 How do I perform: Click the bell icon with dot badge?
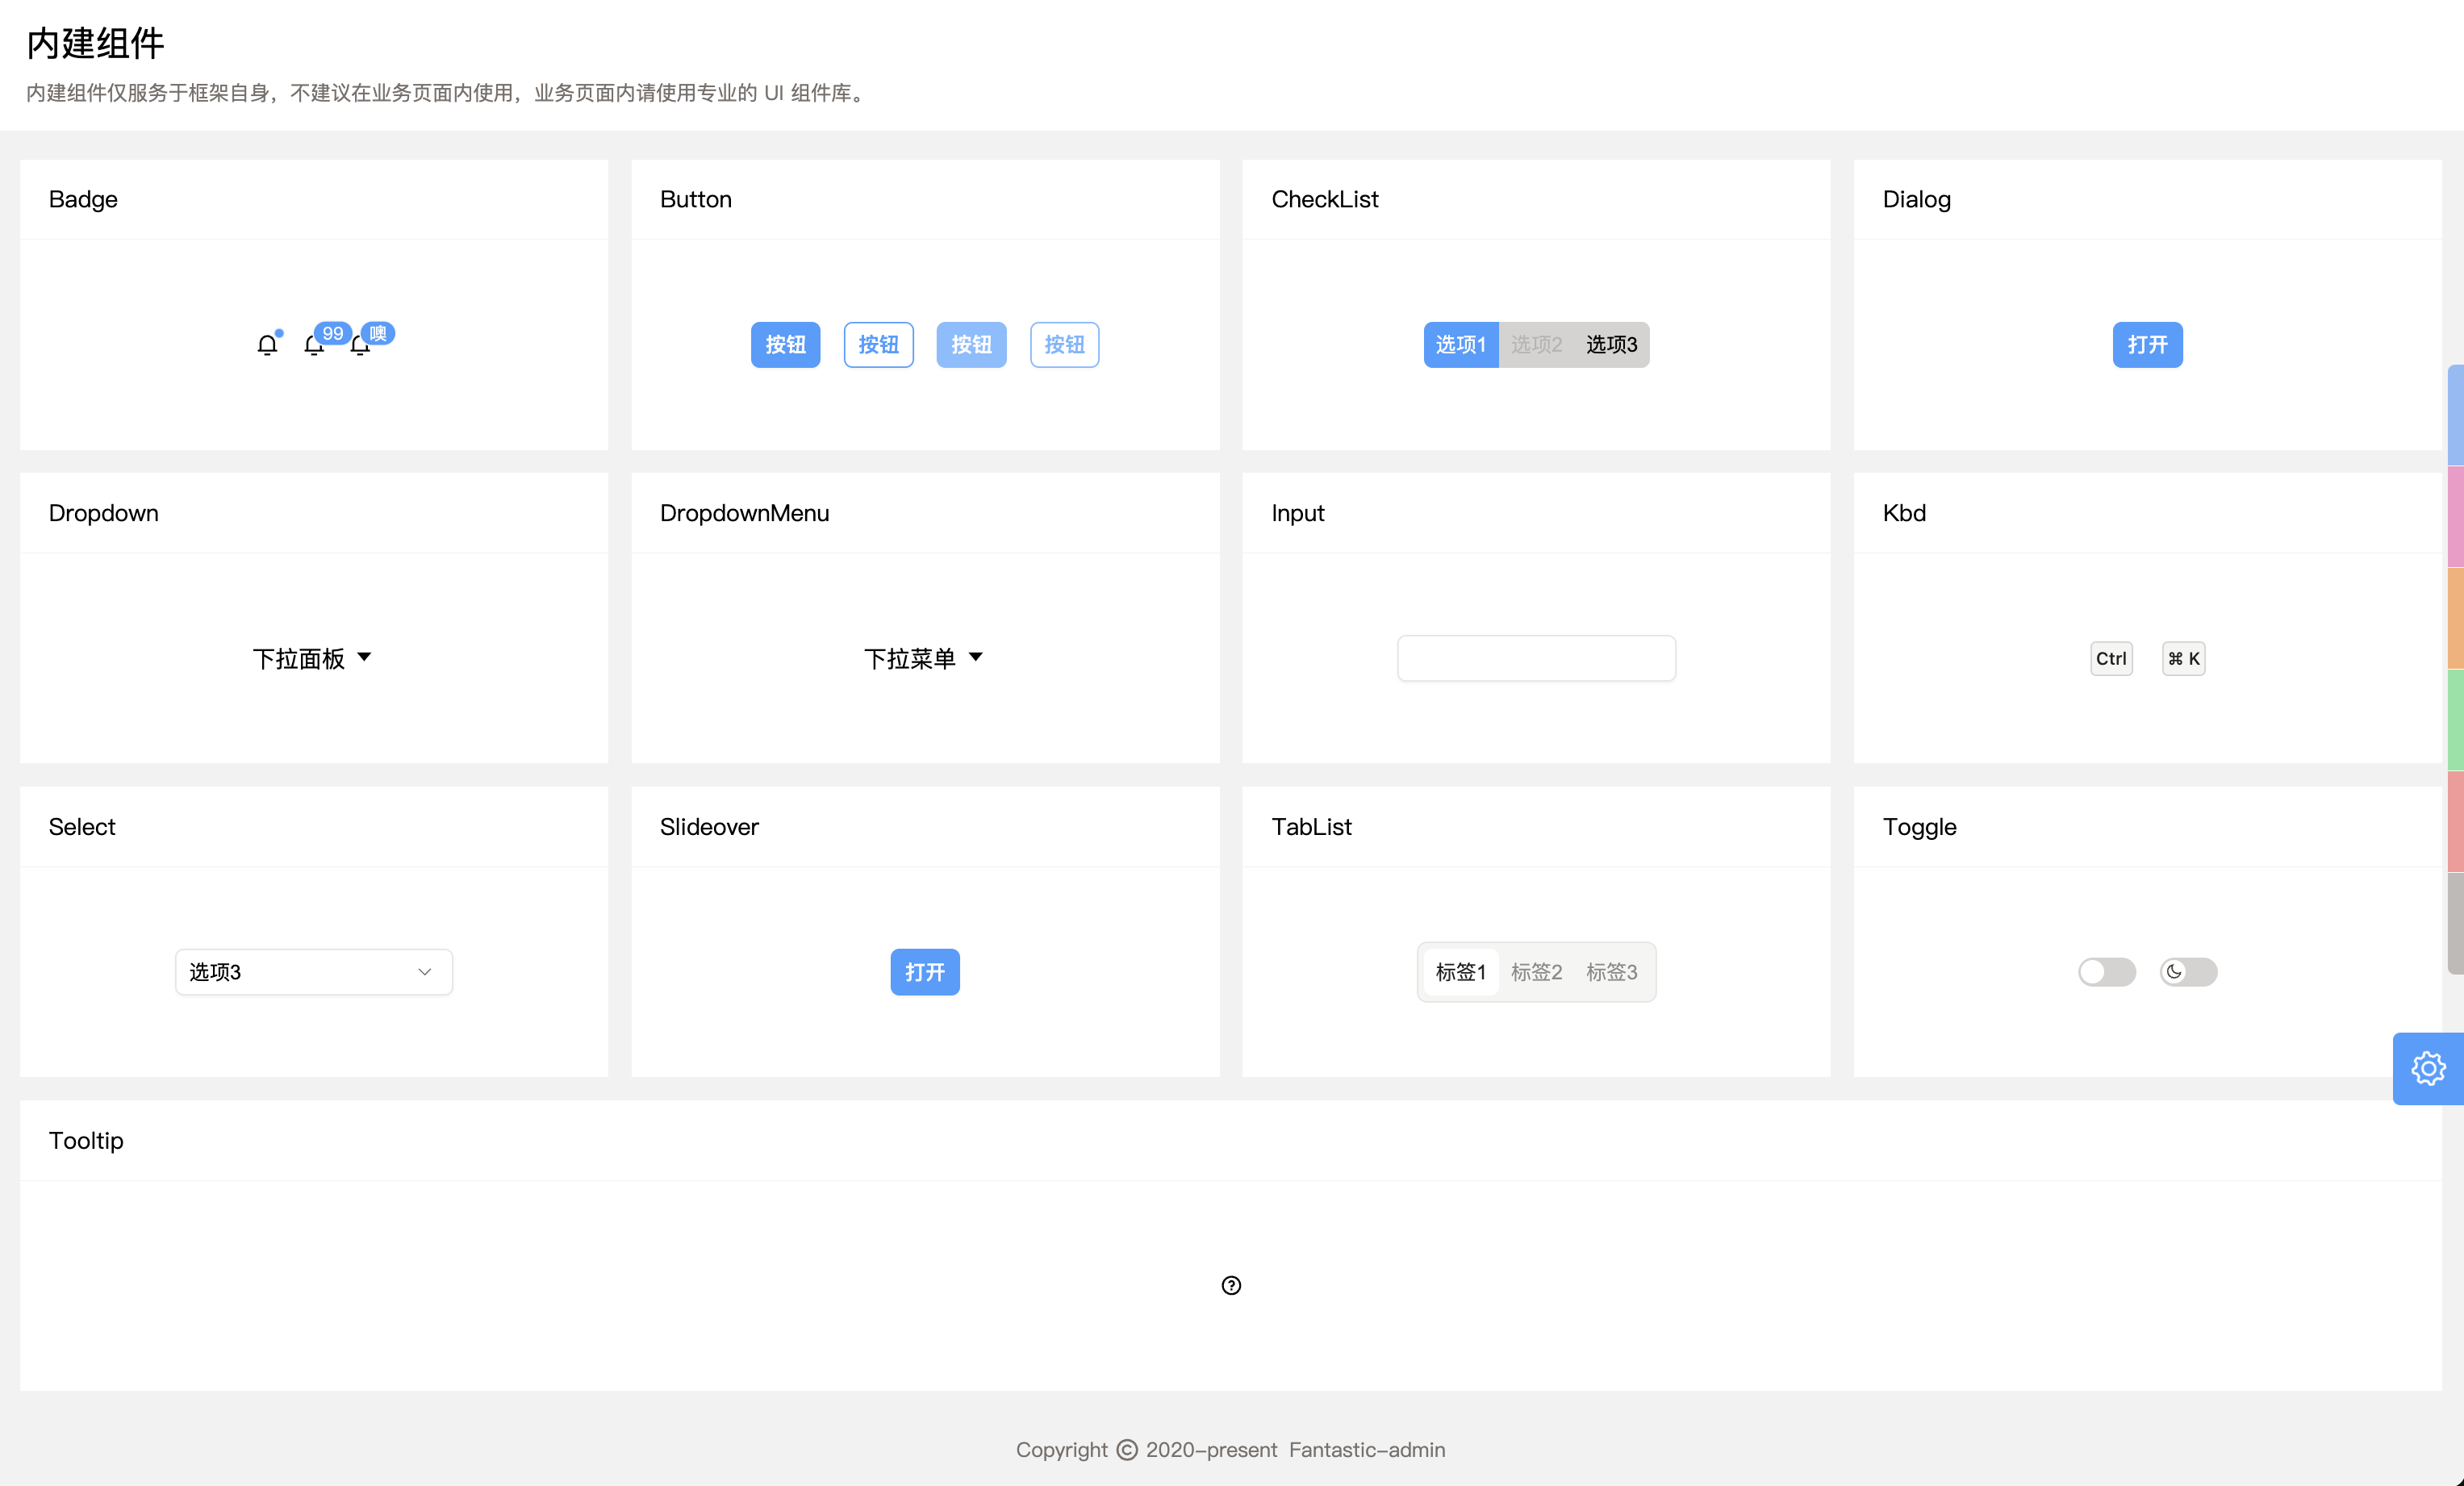pos(267,345)
